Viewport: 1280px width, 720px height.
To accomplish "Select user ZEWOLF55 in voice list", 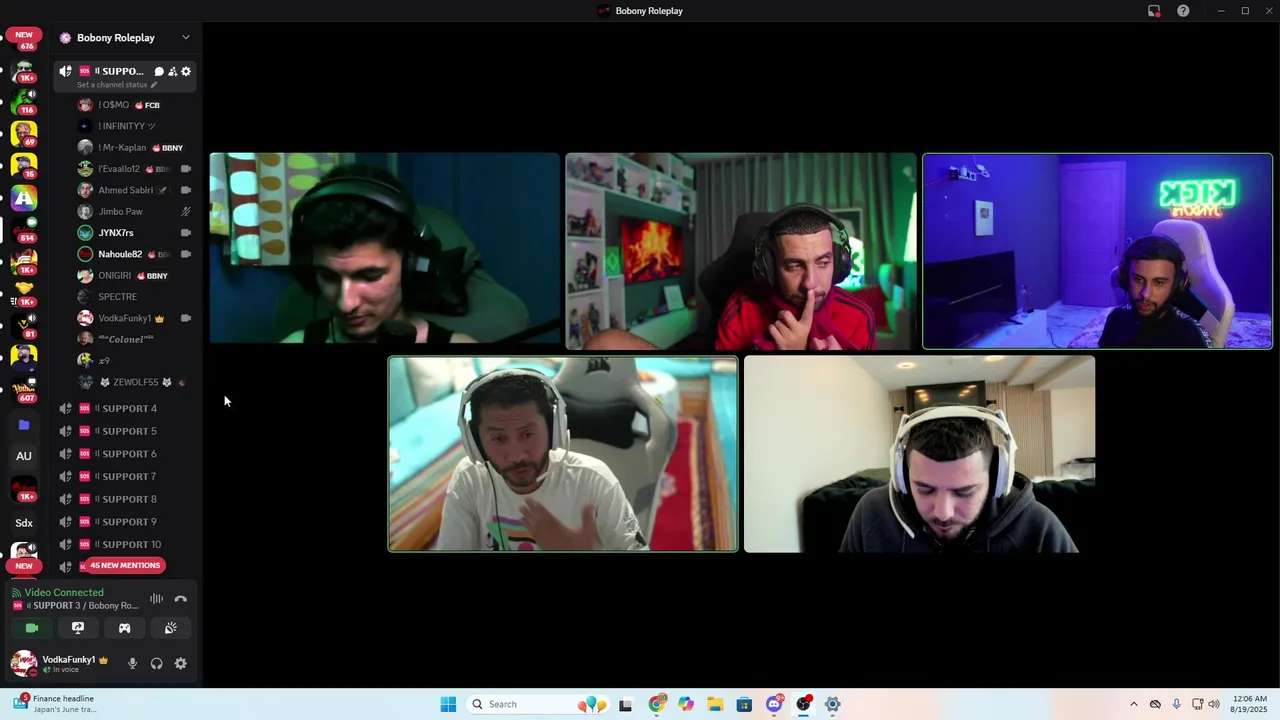I will point(135,382).
